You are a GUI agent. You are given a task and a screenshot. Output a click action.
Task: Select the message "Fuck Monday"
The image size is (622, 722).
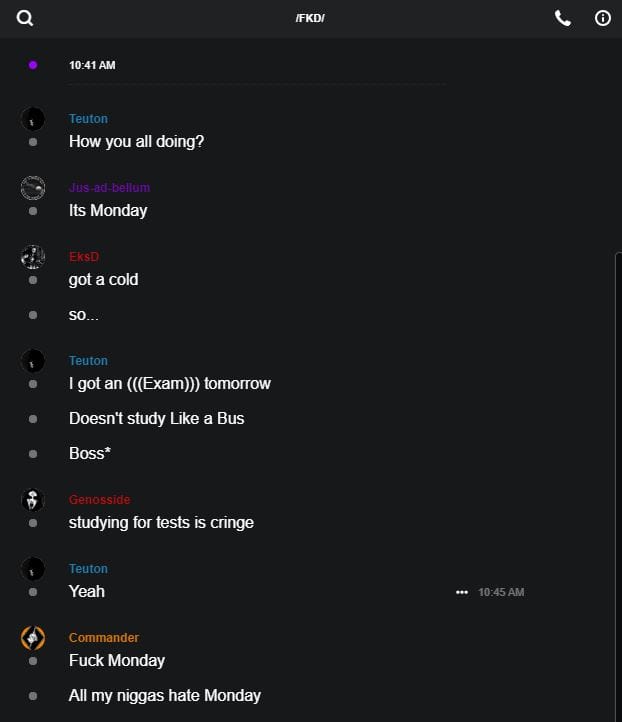point(117,660)
